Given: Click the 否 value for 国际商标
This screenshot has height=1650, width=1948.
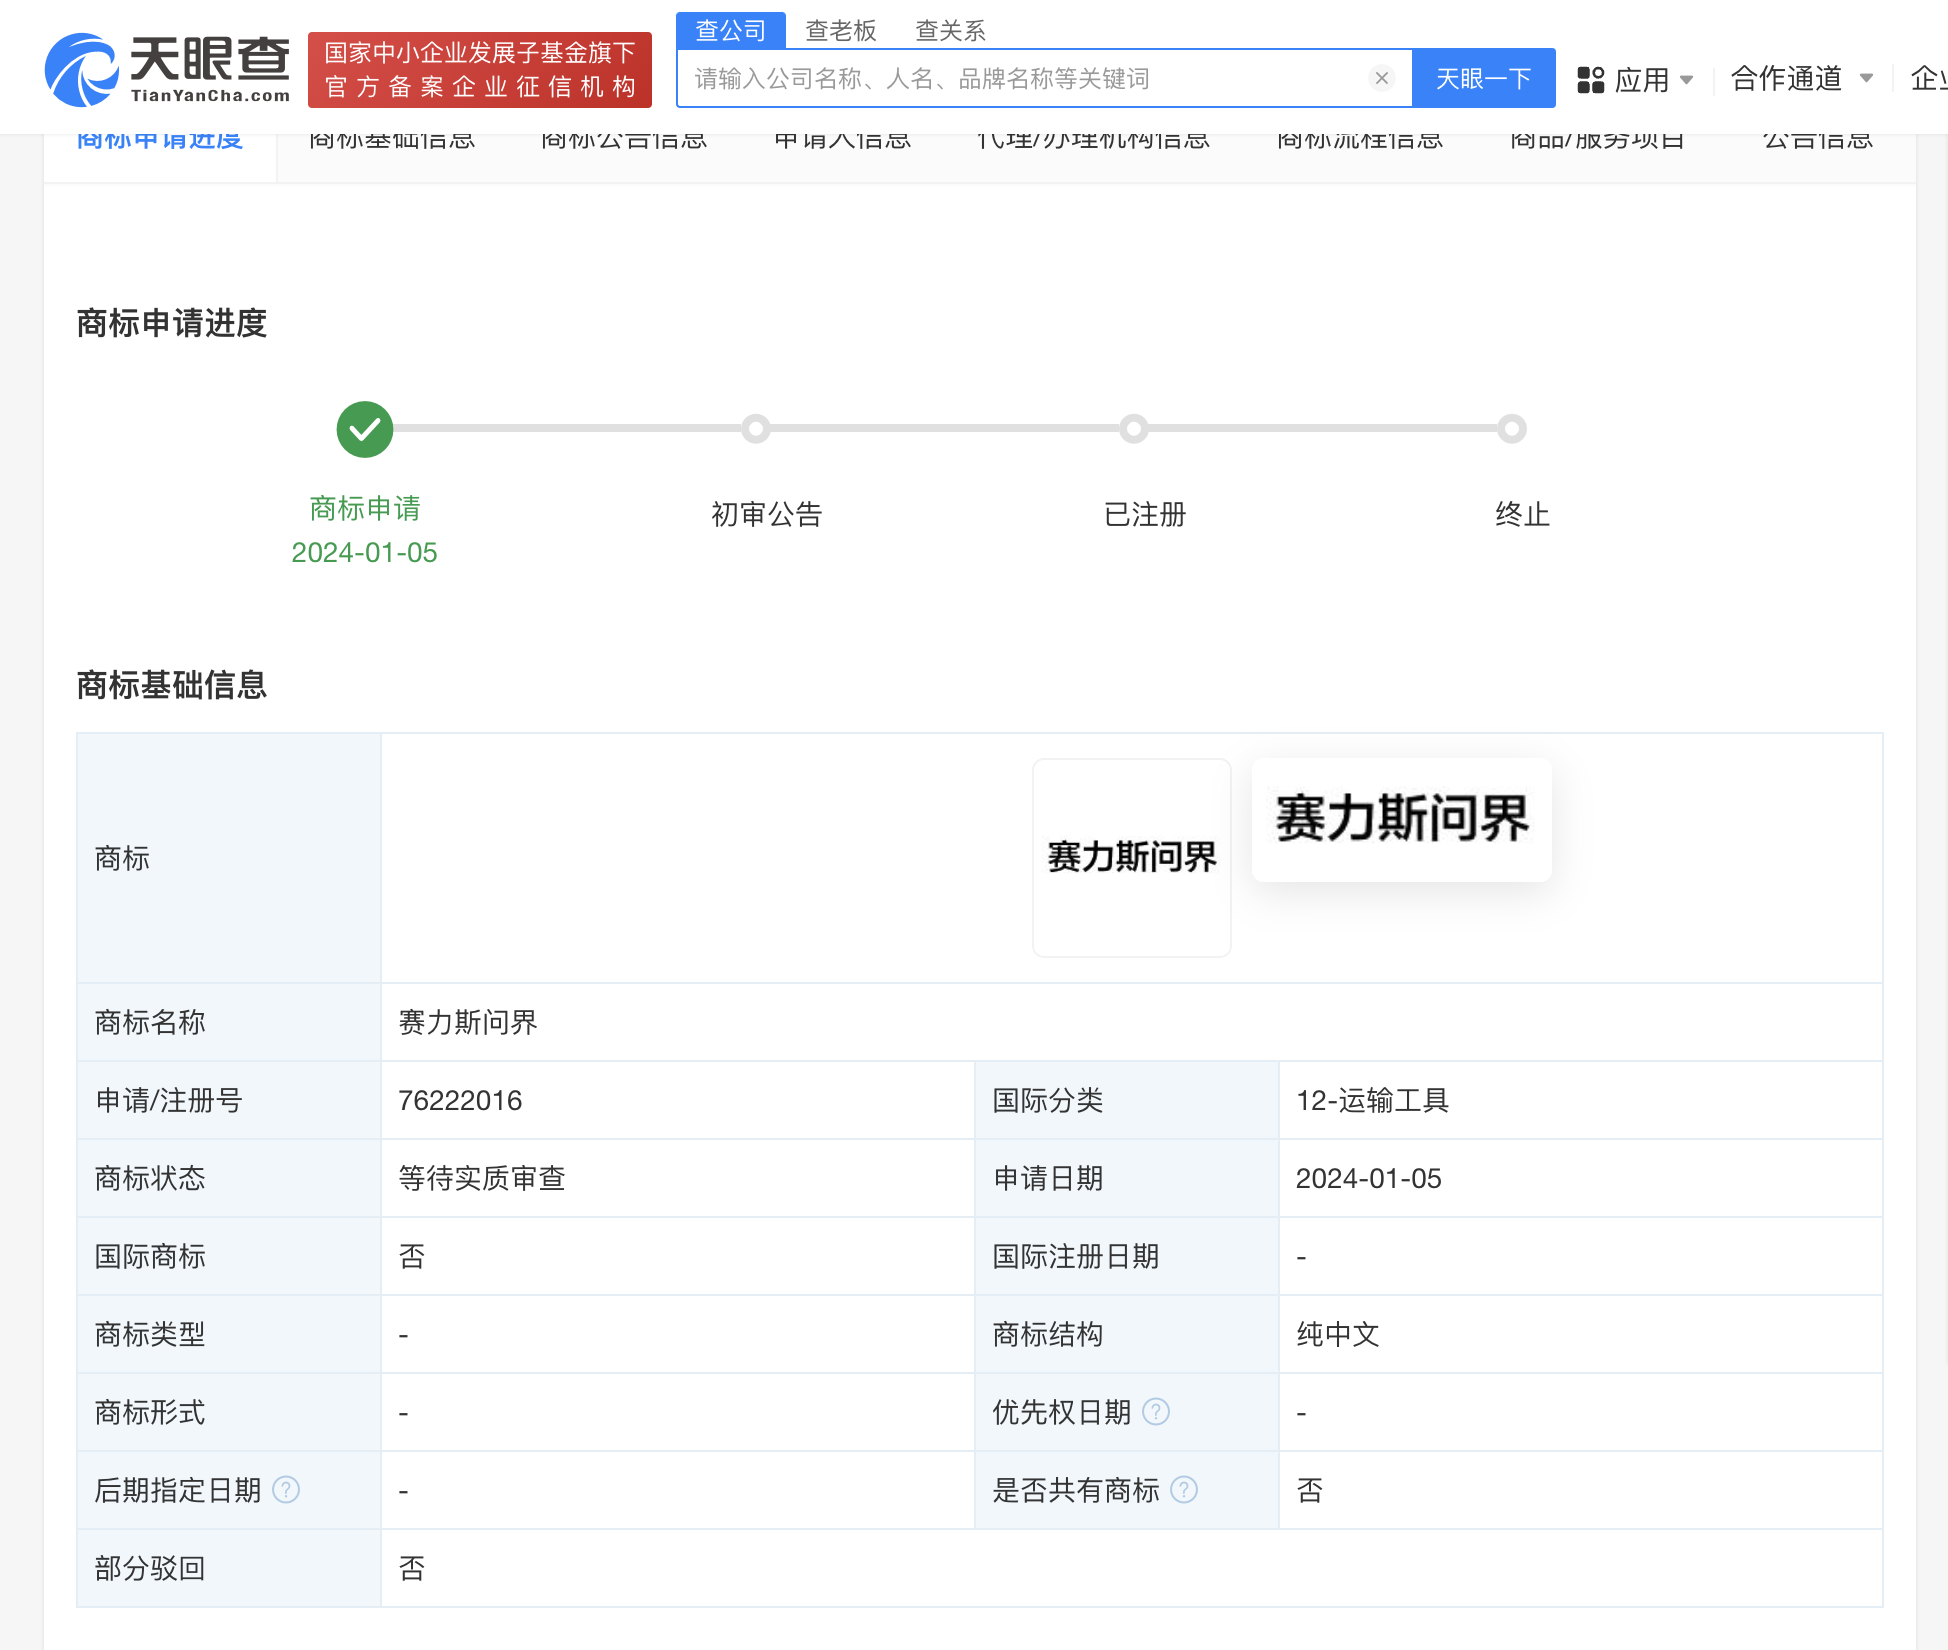Looking at the screenshot, I should (412, 1256).
